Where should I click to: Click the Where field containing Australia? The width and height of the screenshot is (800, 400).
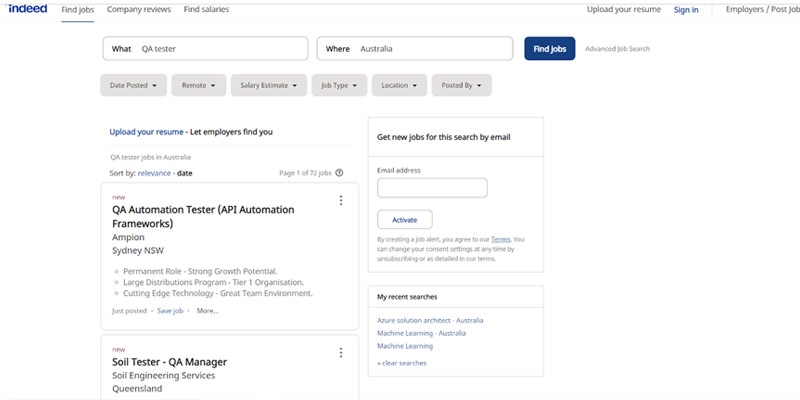414,48
